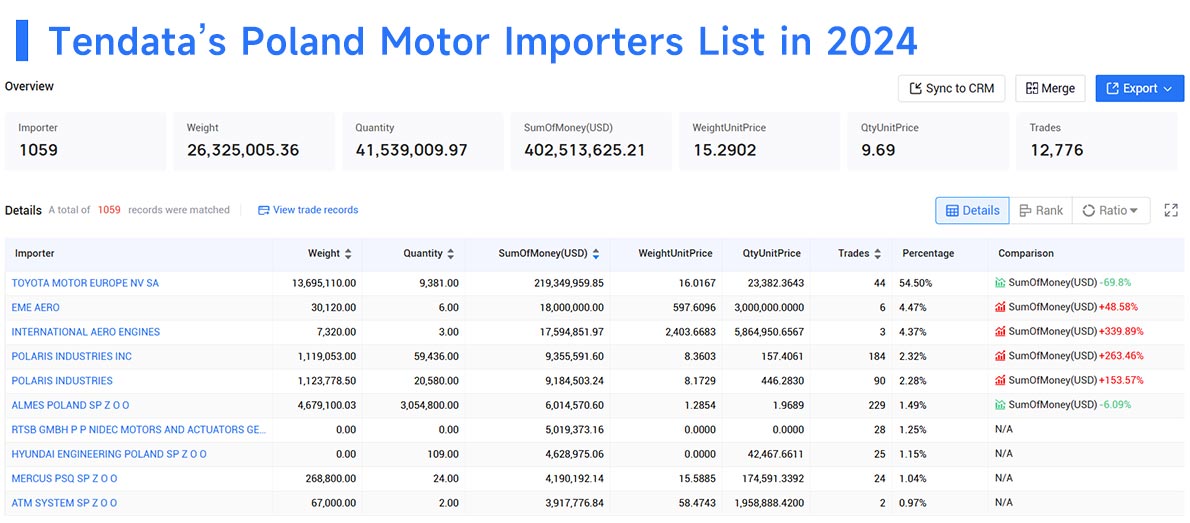Open the View trade records link

(308, 210)
